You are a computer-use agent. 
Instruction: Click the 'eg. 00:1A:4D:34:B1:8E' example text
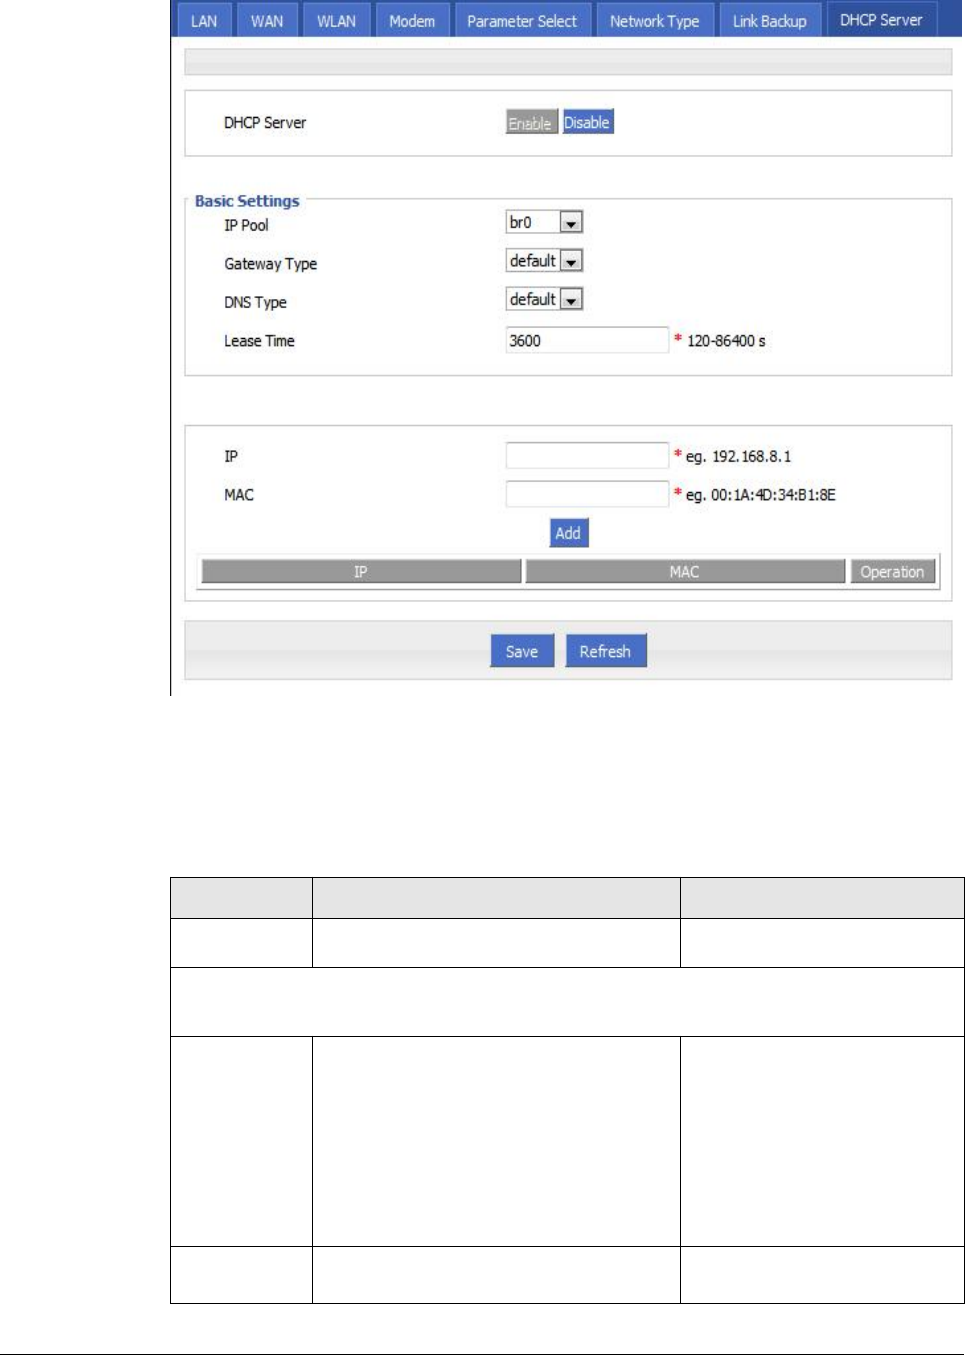click(x=761, y=495)
